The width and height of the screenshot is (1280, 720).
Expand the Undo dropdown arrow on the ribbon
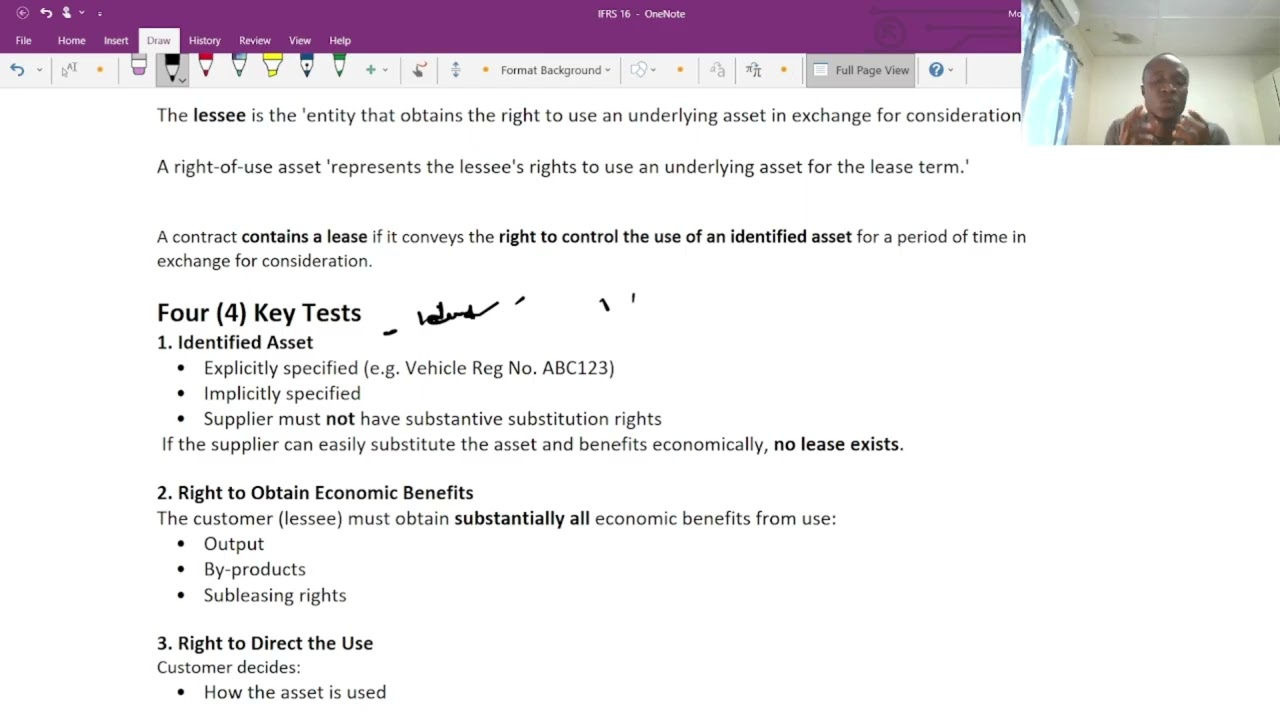coord(39,70)
